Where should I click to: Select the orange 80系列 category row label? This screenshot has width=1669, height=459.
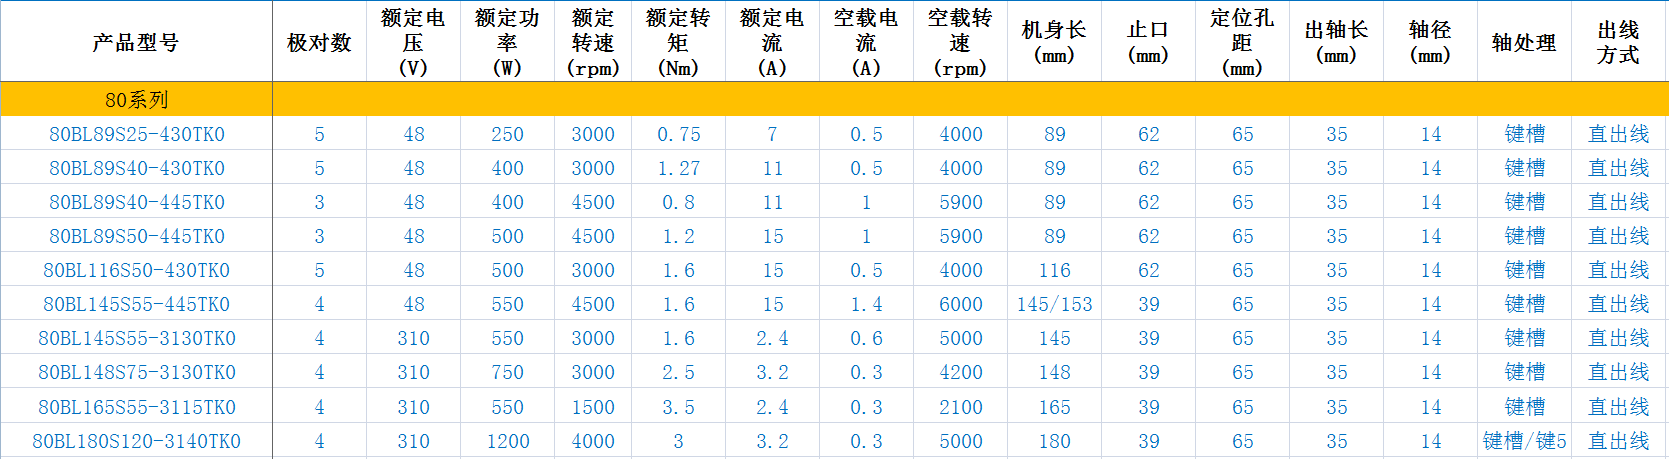[x=136, y=100]
